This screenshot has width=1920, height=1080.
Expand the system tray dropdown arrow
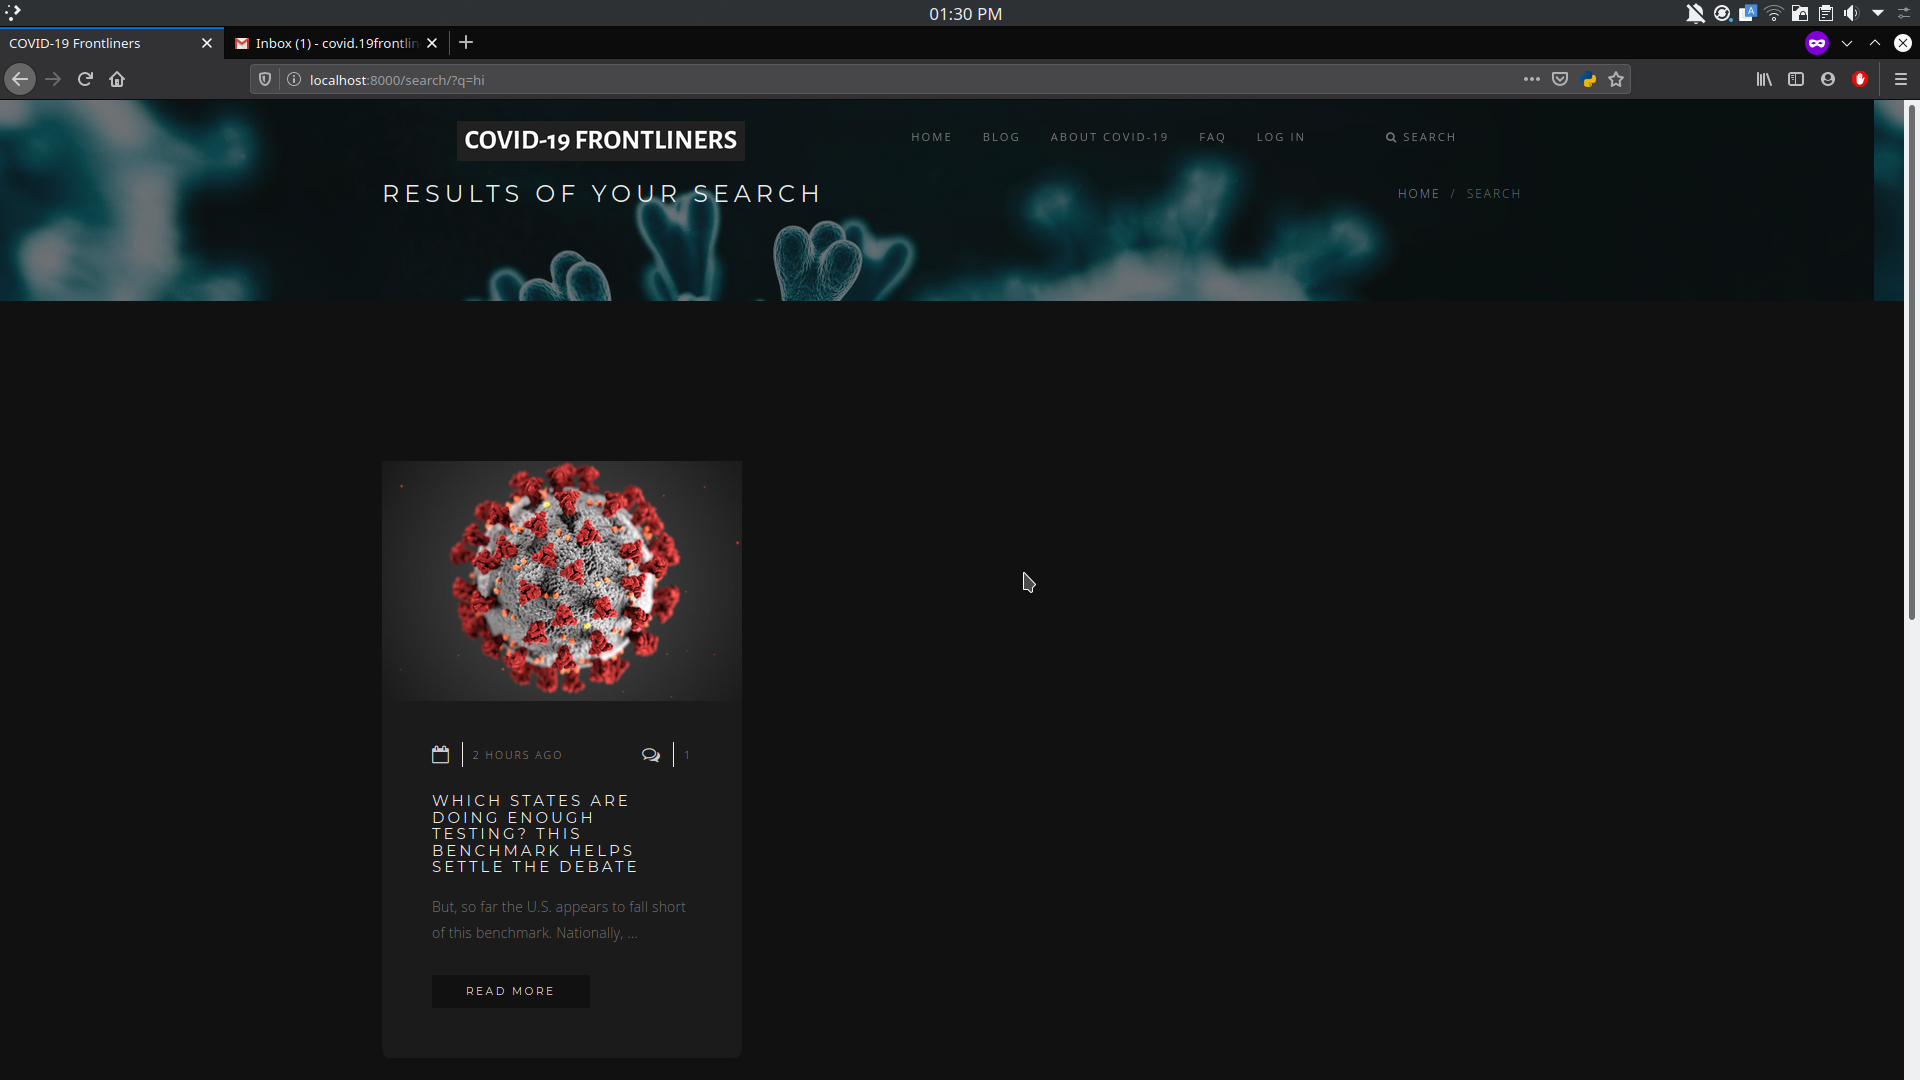[x=1878, y=13]
